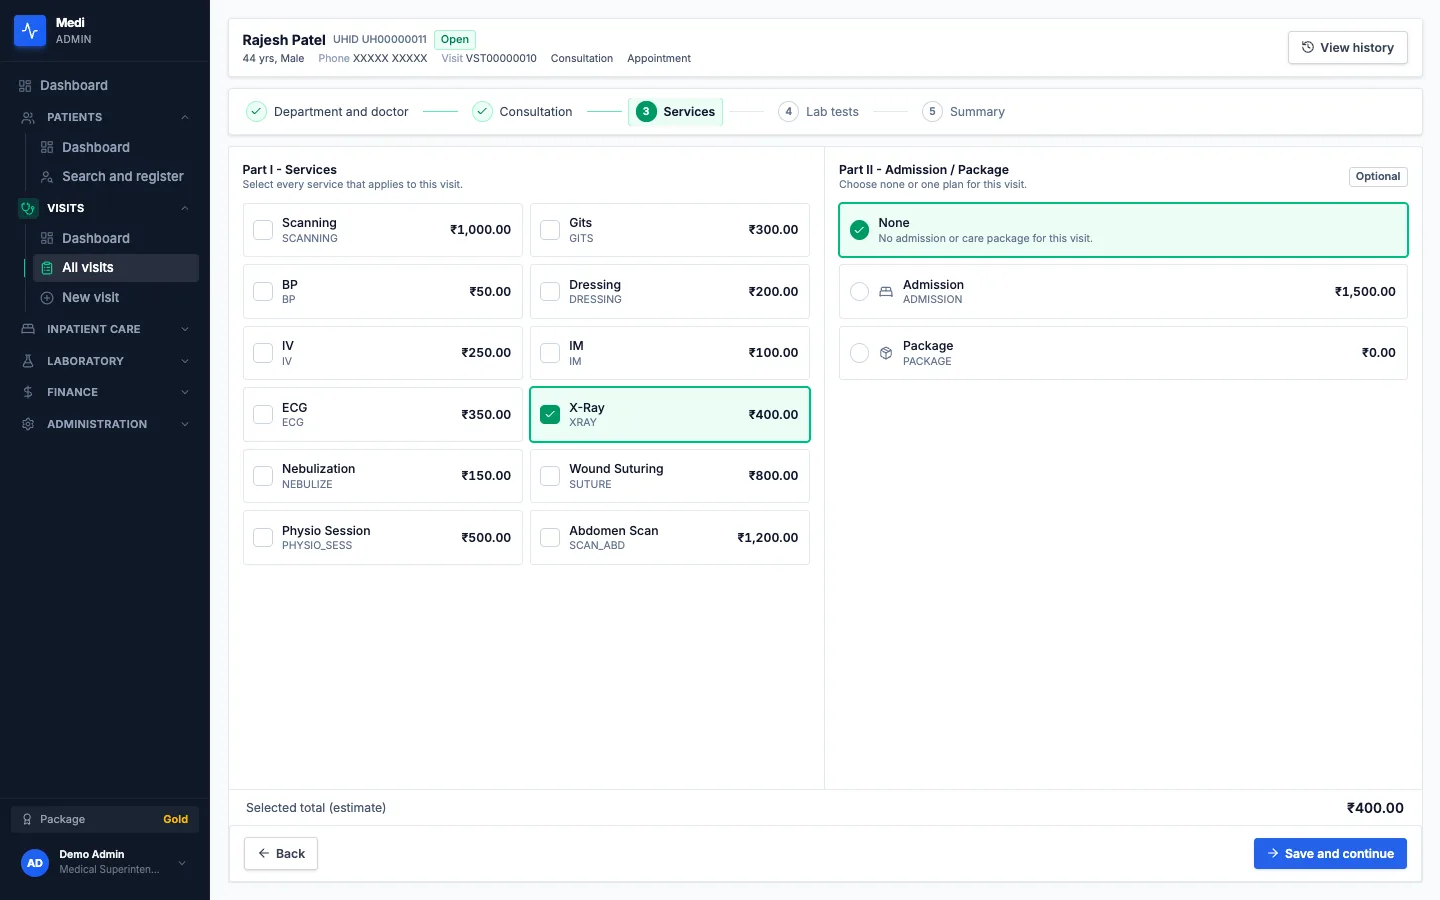The height and width of the screenshot is (900, 1440).
Task: Click the Finance dollar icon in sidebar
Action: pyautogui.click(x=28, y=392)
